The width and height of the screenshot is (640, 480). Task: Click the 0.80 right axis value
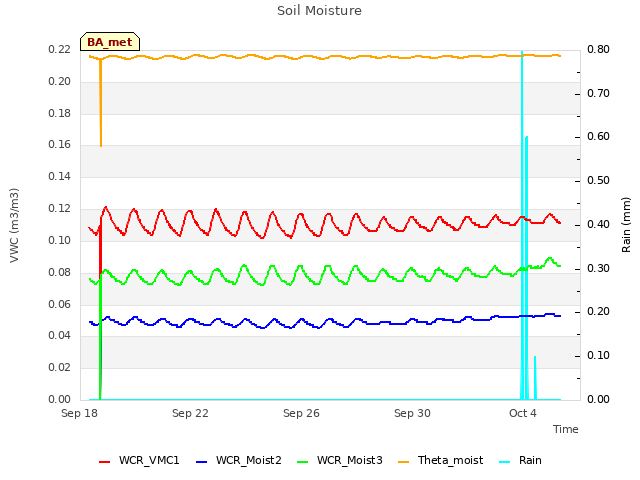pyautogui.click(x=598, y=50)
